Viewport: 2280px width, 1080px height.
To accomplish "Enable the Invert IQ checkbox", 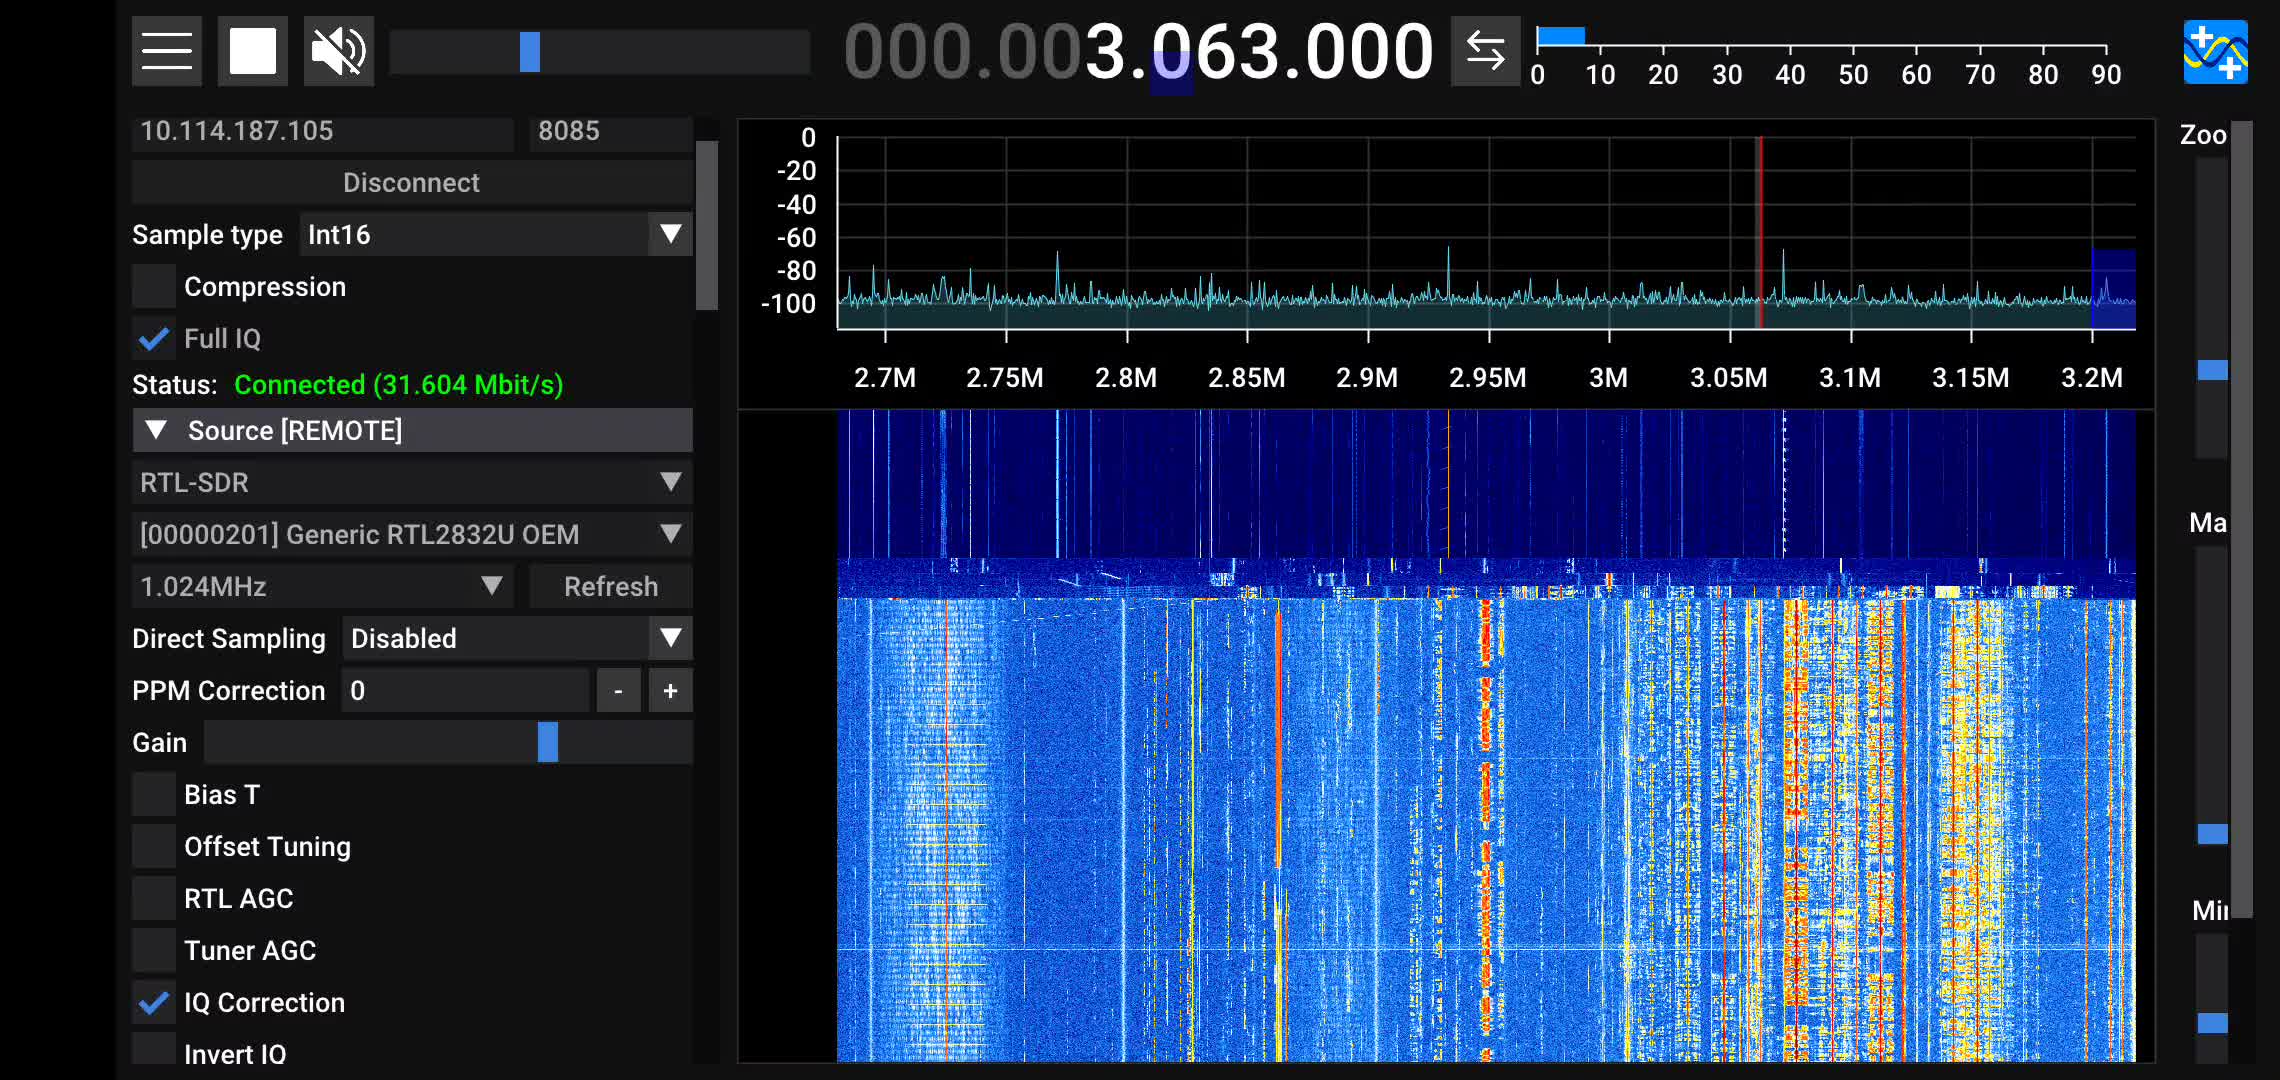I will (x=154, y=1050).
